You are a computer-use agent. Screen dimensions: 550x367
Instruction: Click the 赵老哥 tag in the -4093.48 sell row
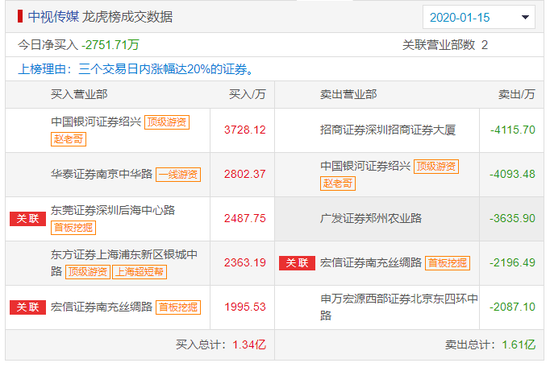pyautogui.click(x=338, y=184)
